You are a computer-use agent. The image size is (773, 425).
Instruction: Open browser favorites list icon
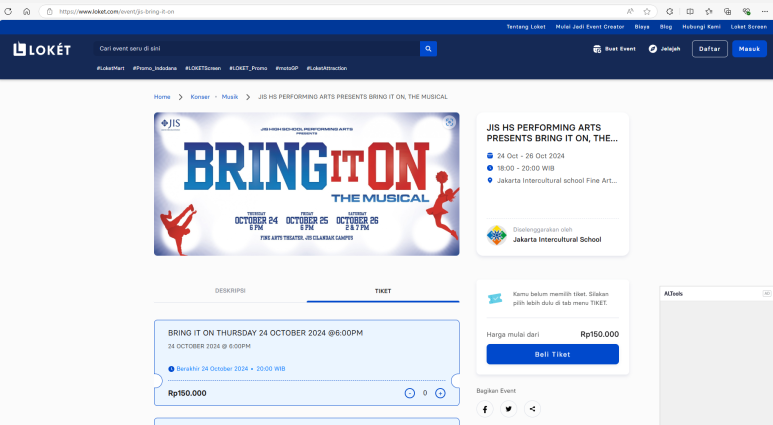coord(709,11)
